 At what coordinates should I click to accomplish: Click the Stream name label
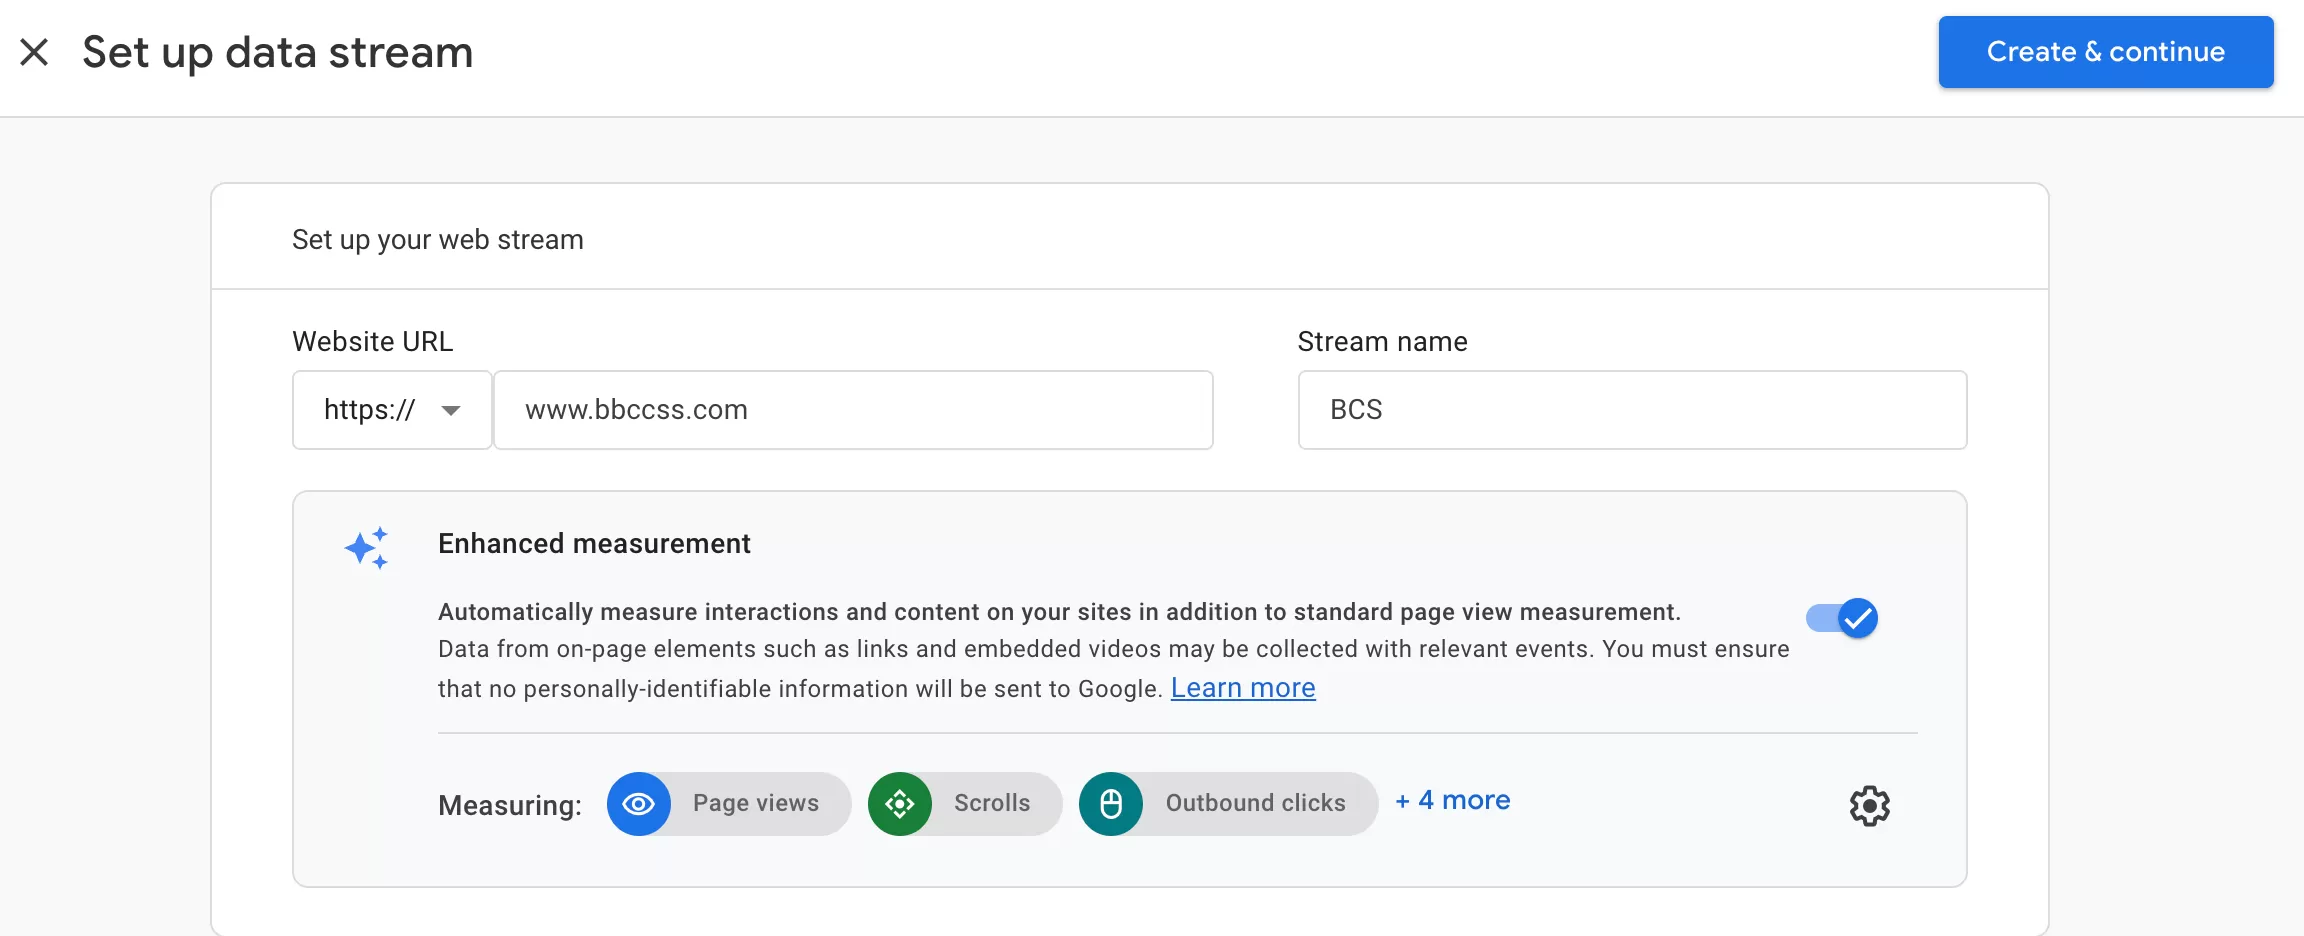pyautogui.click(x=1383, y=342)
